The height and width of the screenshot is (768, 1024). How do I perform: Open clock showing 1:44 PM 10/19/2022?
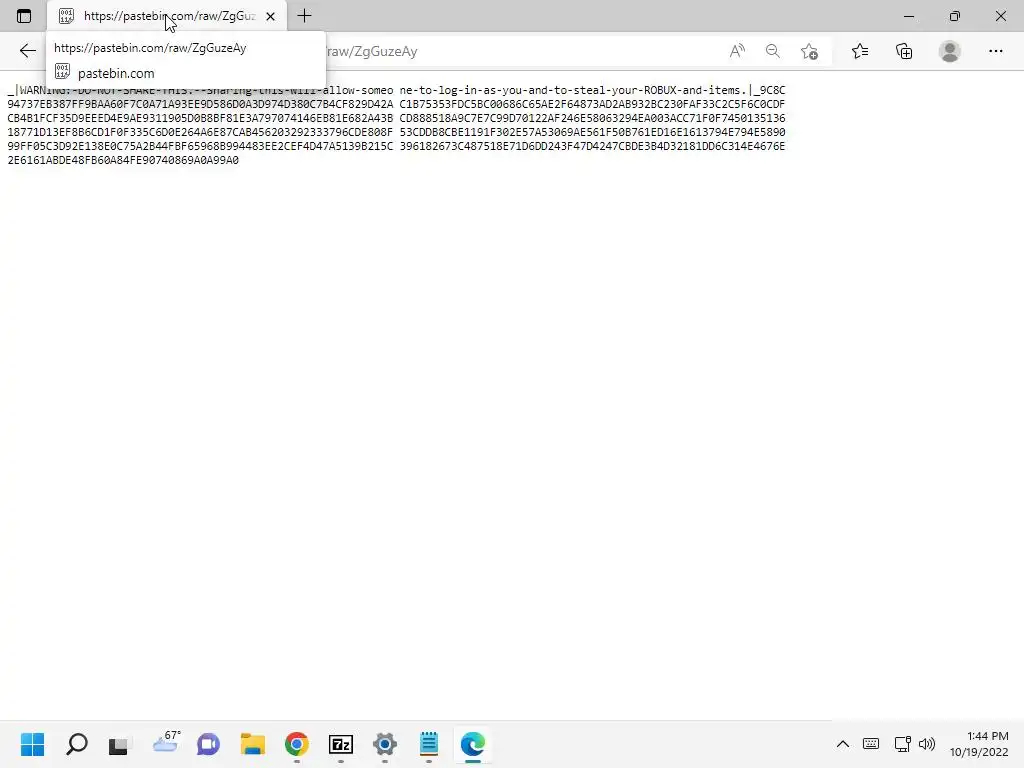pos(979,744)
